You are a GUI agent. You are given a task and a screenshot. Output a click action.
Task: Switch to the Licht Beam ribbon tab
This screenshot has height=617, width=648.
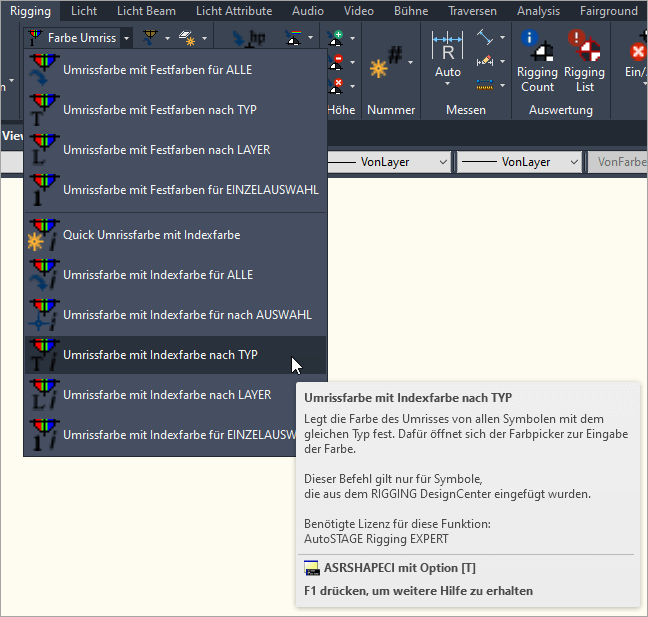tap(146, 11)
